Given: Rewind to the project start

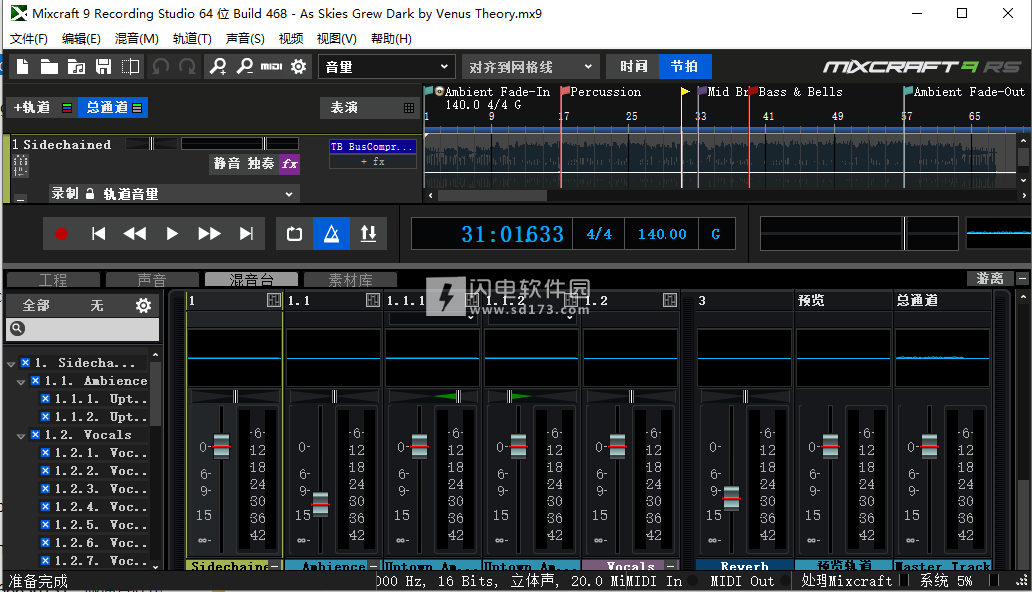Looking at the screenshot, I should click(x=99, y=234).
